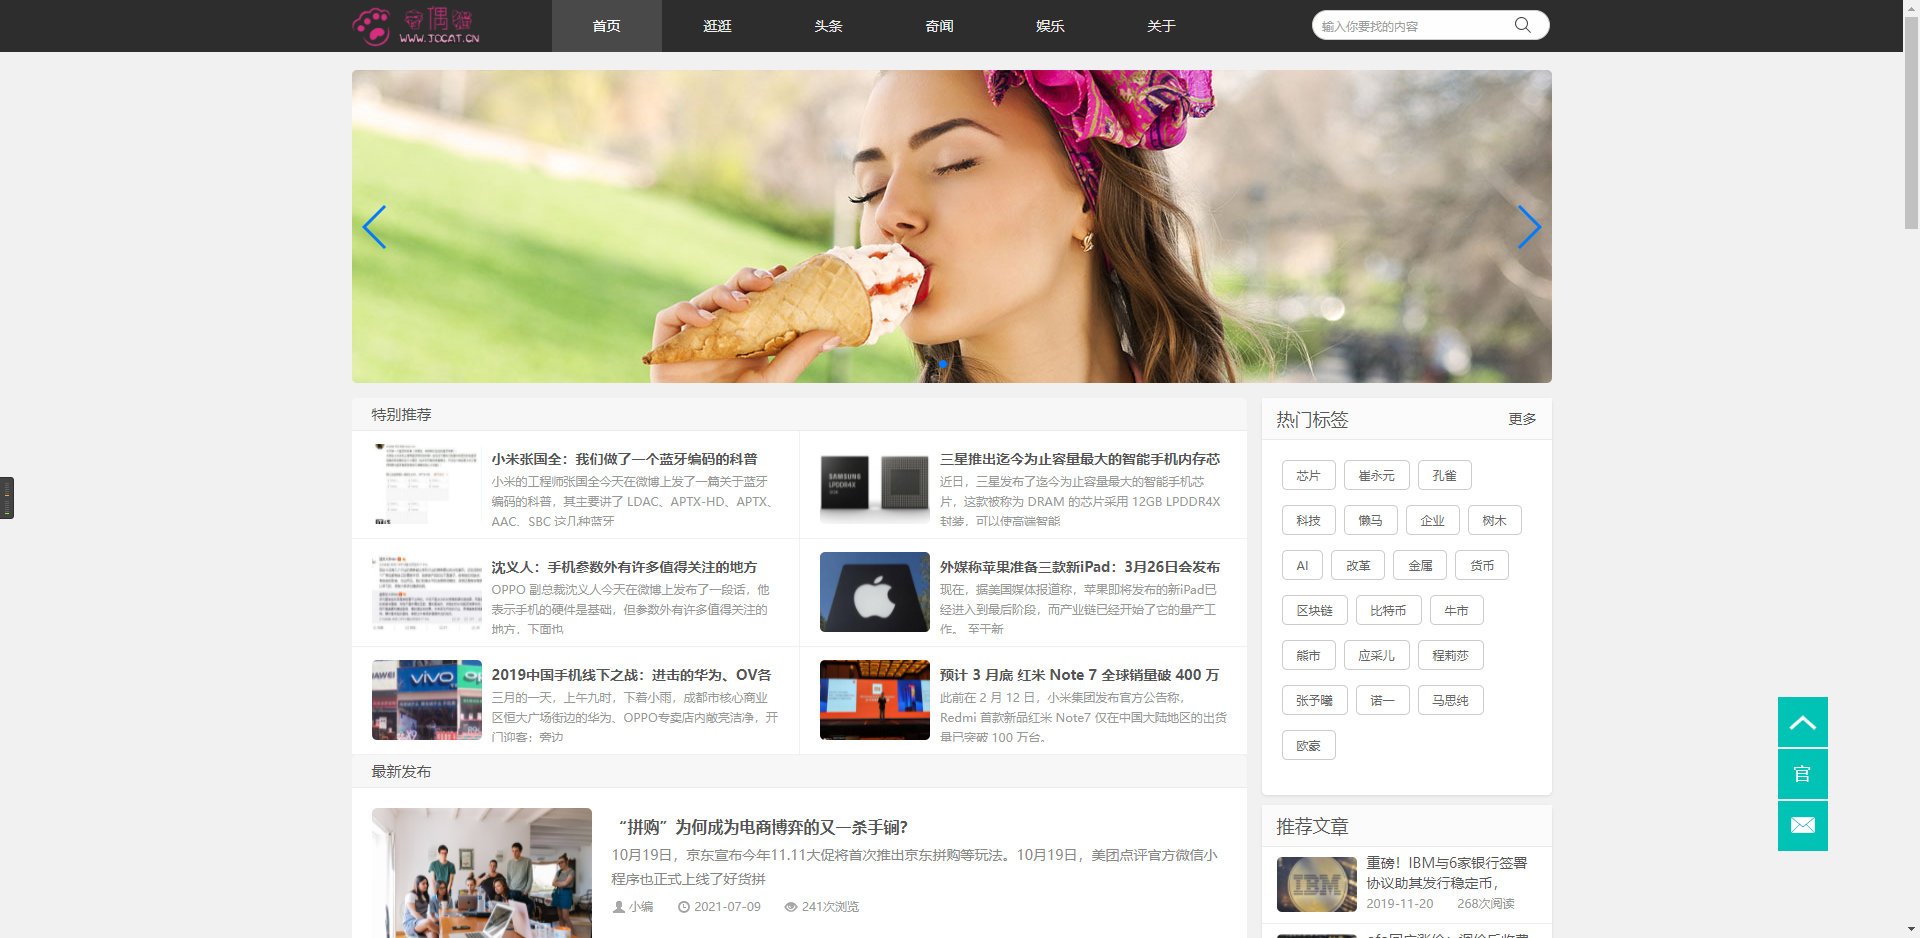Viewport: 1920px width, 938px height.
Task: Click the clock icon beside 2021-07-09
Action: pos(684,907)
